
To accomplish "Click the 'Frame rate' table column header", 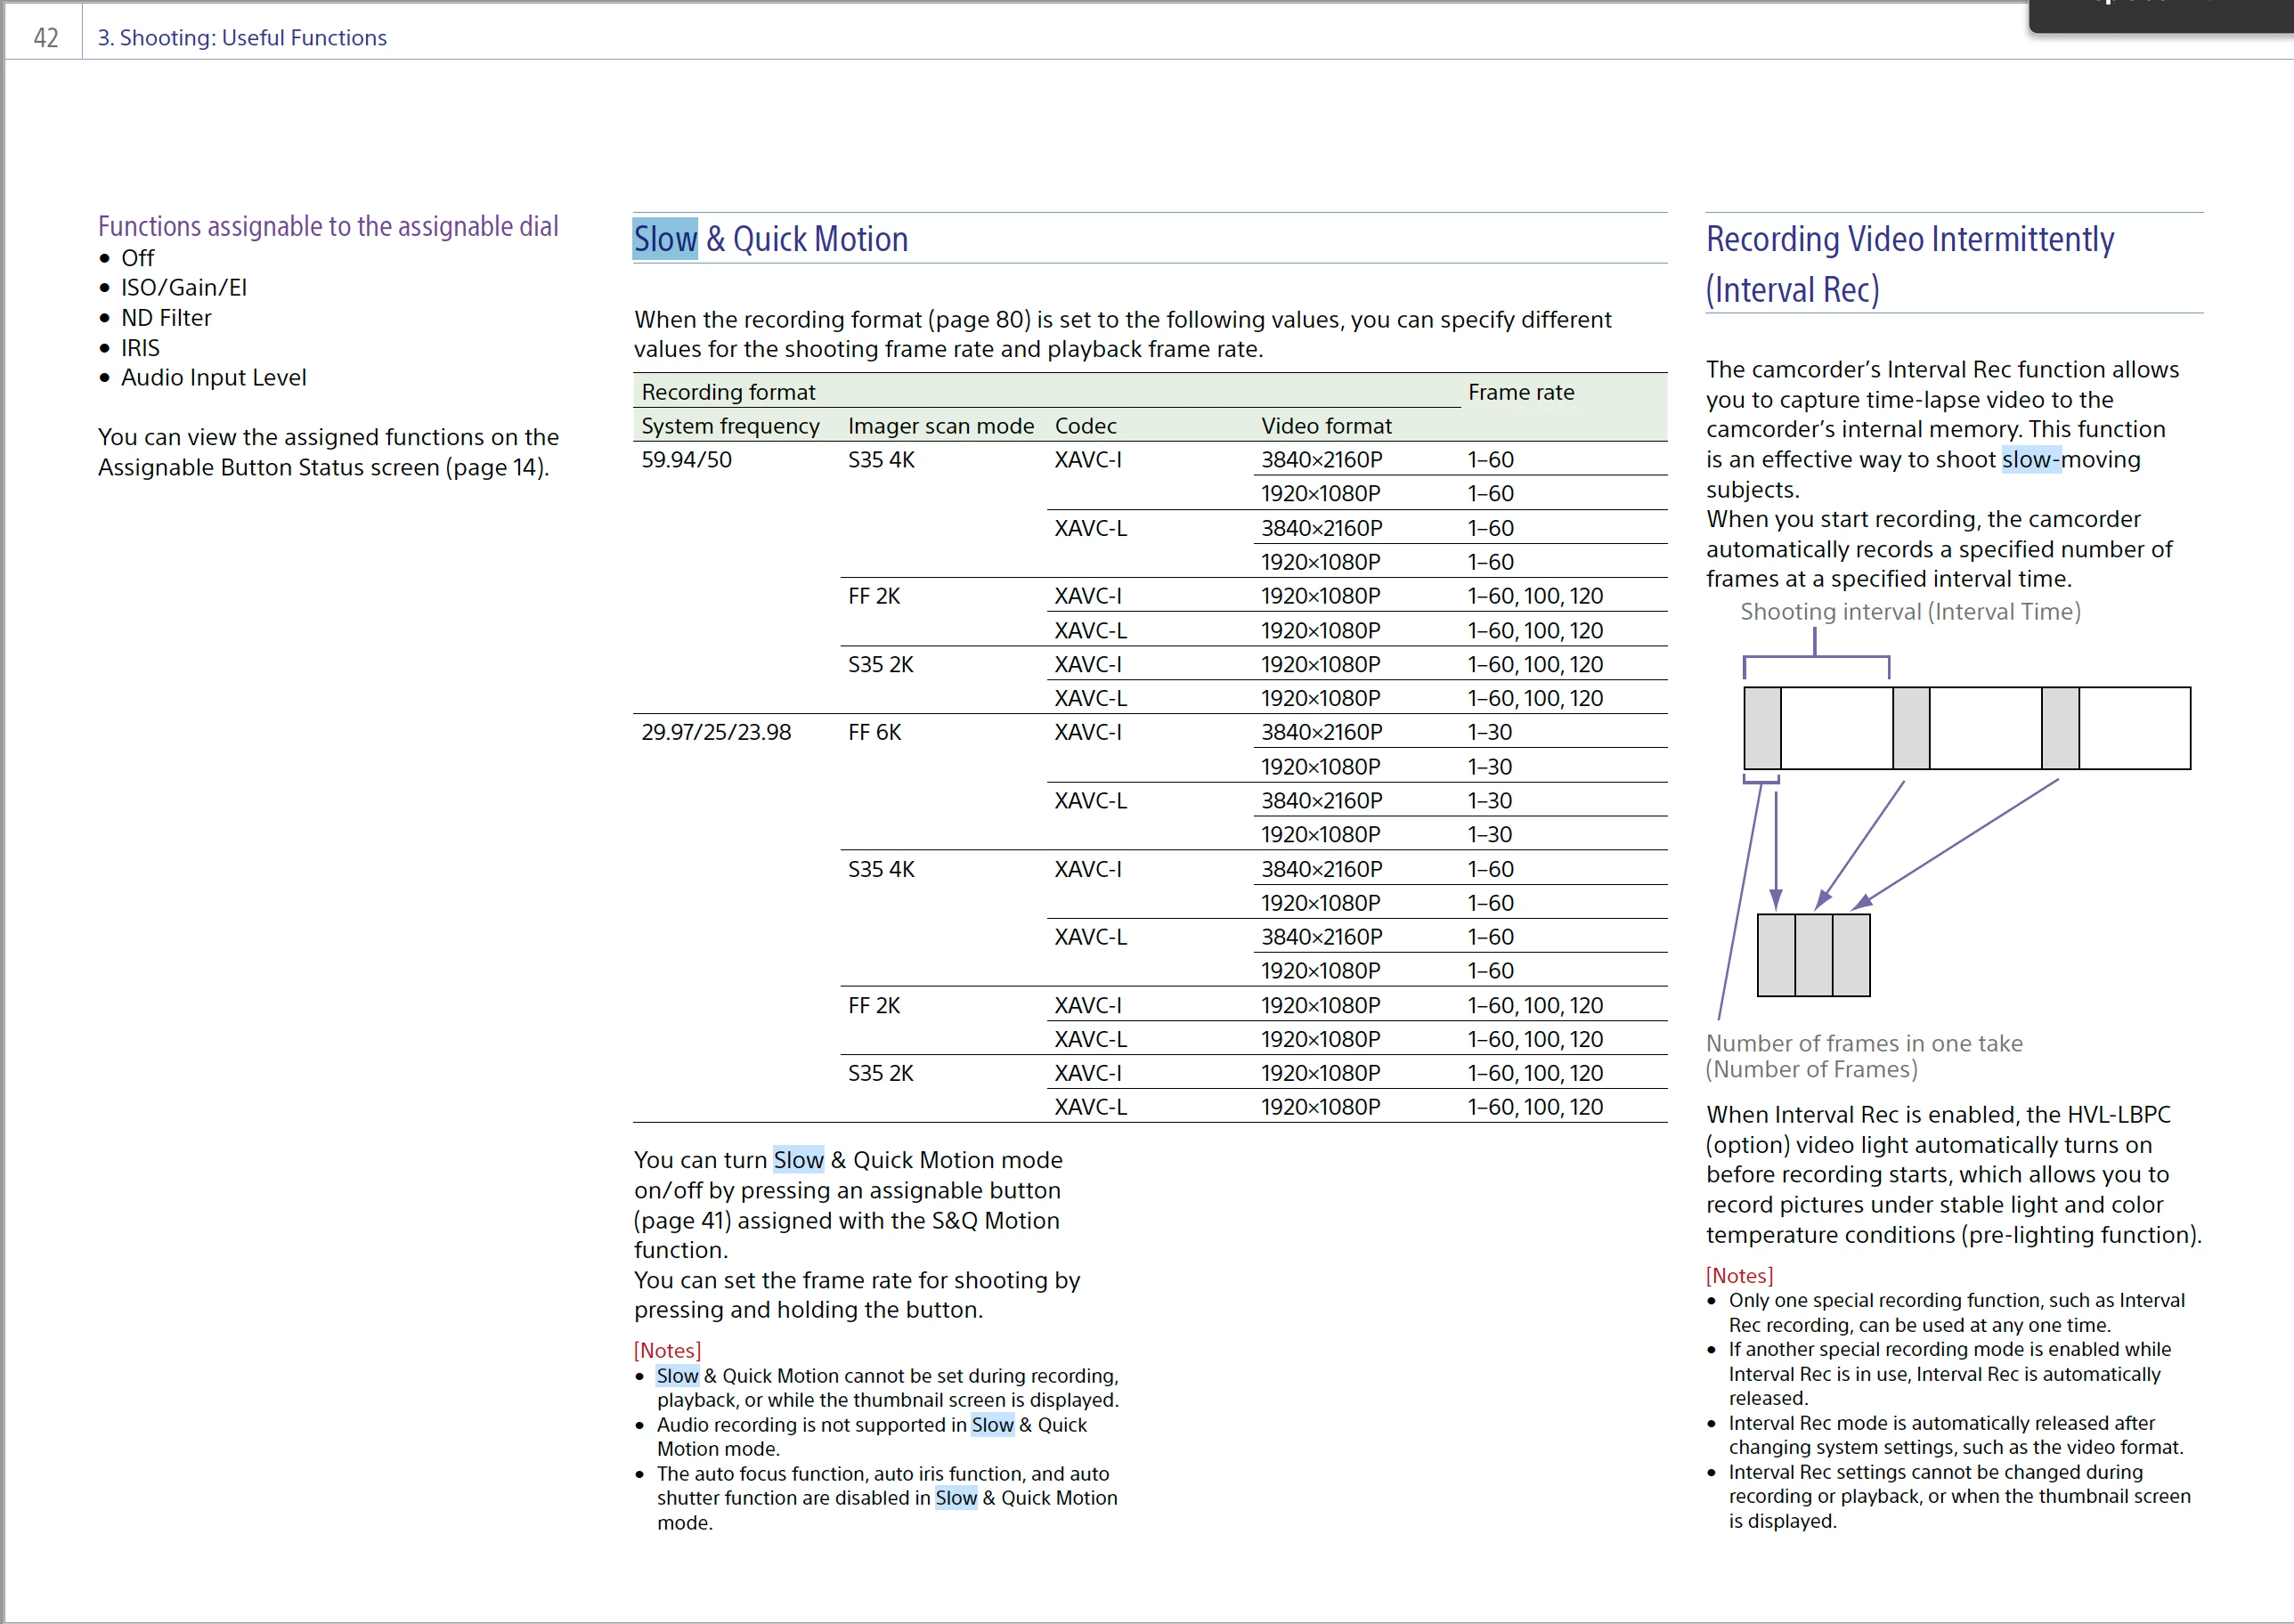I will (x=1520, y=392).
